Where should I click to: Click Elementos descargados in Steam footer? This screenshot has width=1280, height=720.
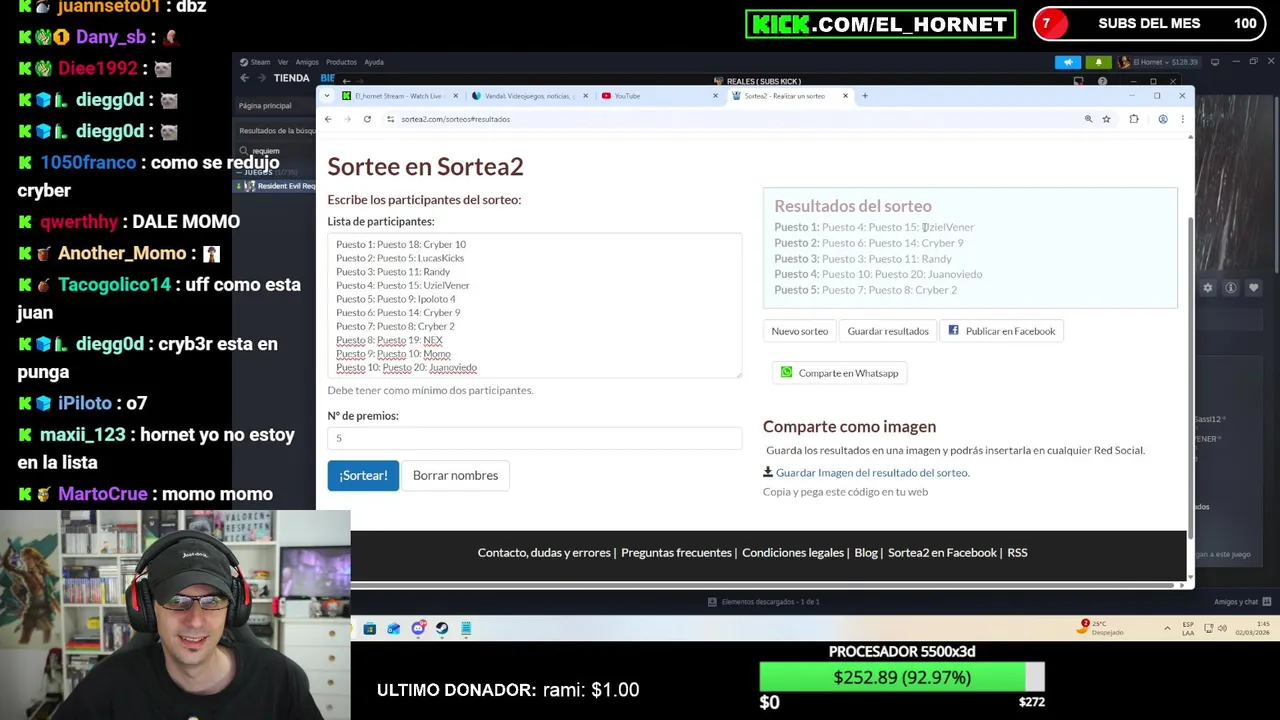764,602
